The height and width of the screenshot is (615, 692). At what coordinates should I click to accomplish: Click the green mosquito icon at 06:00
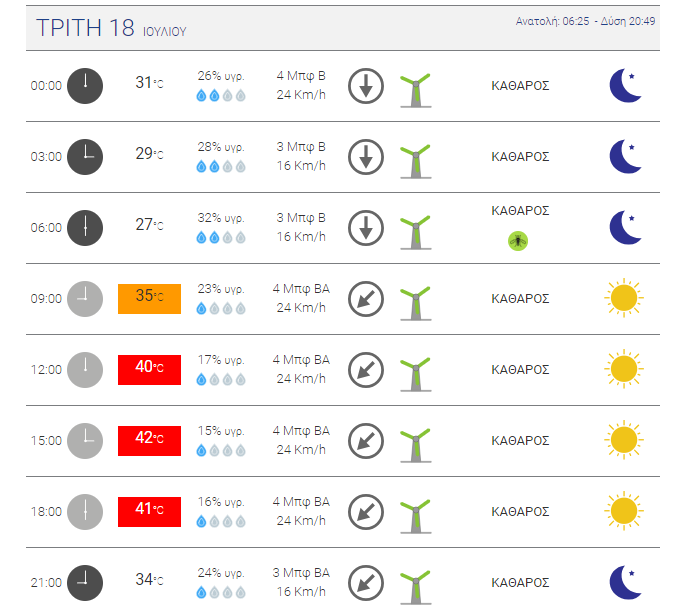point(519,240)
